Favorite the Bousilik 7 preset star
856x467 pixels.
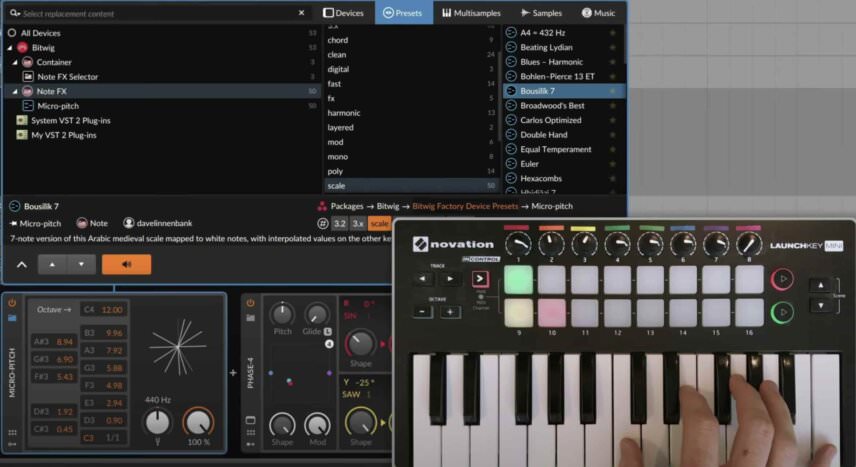[x=613, y=91]
